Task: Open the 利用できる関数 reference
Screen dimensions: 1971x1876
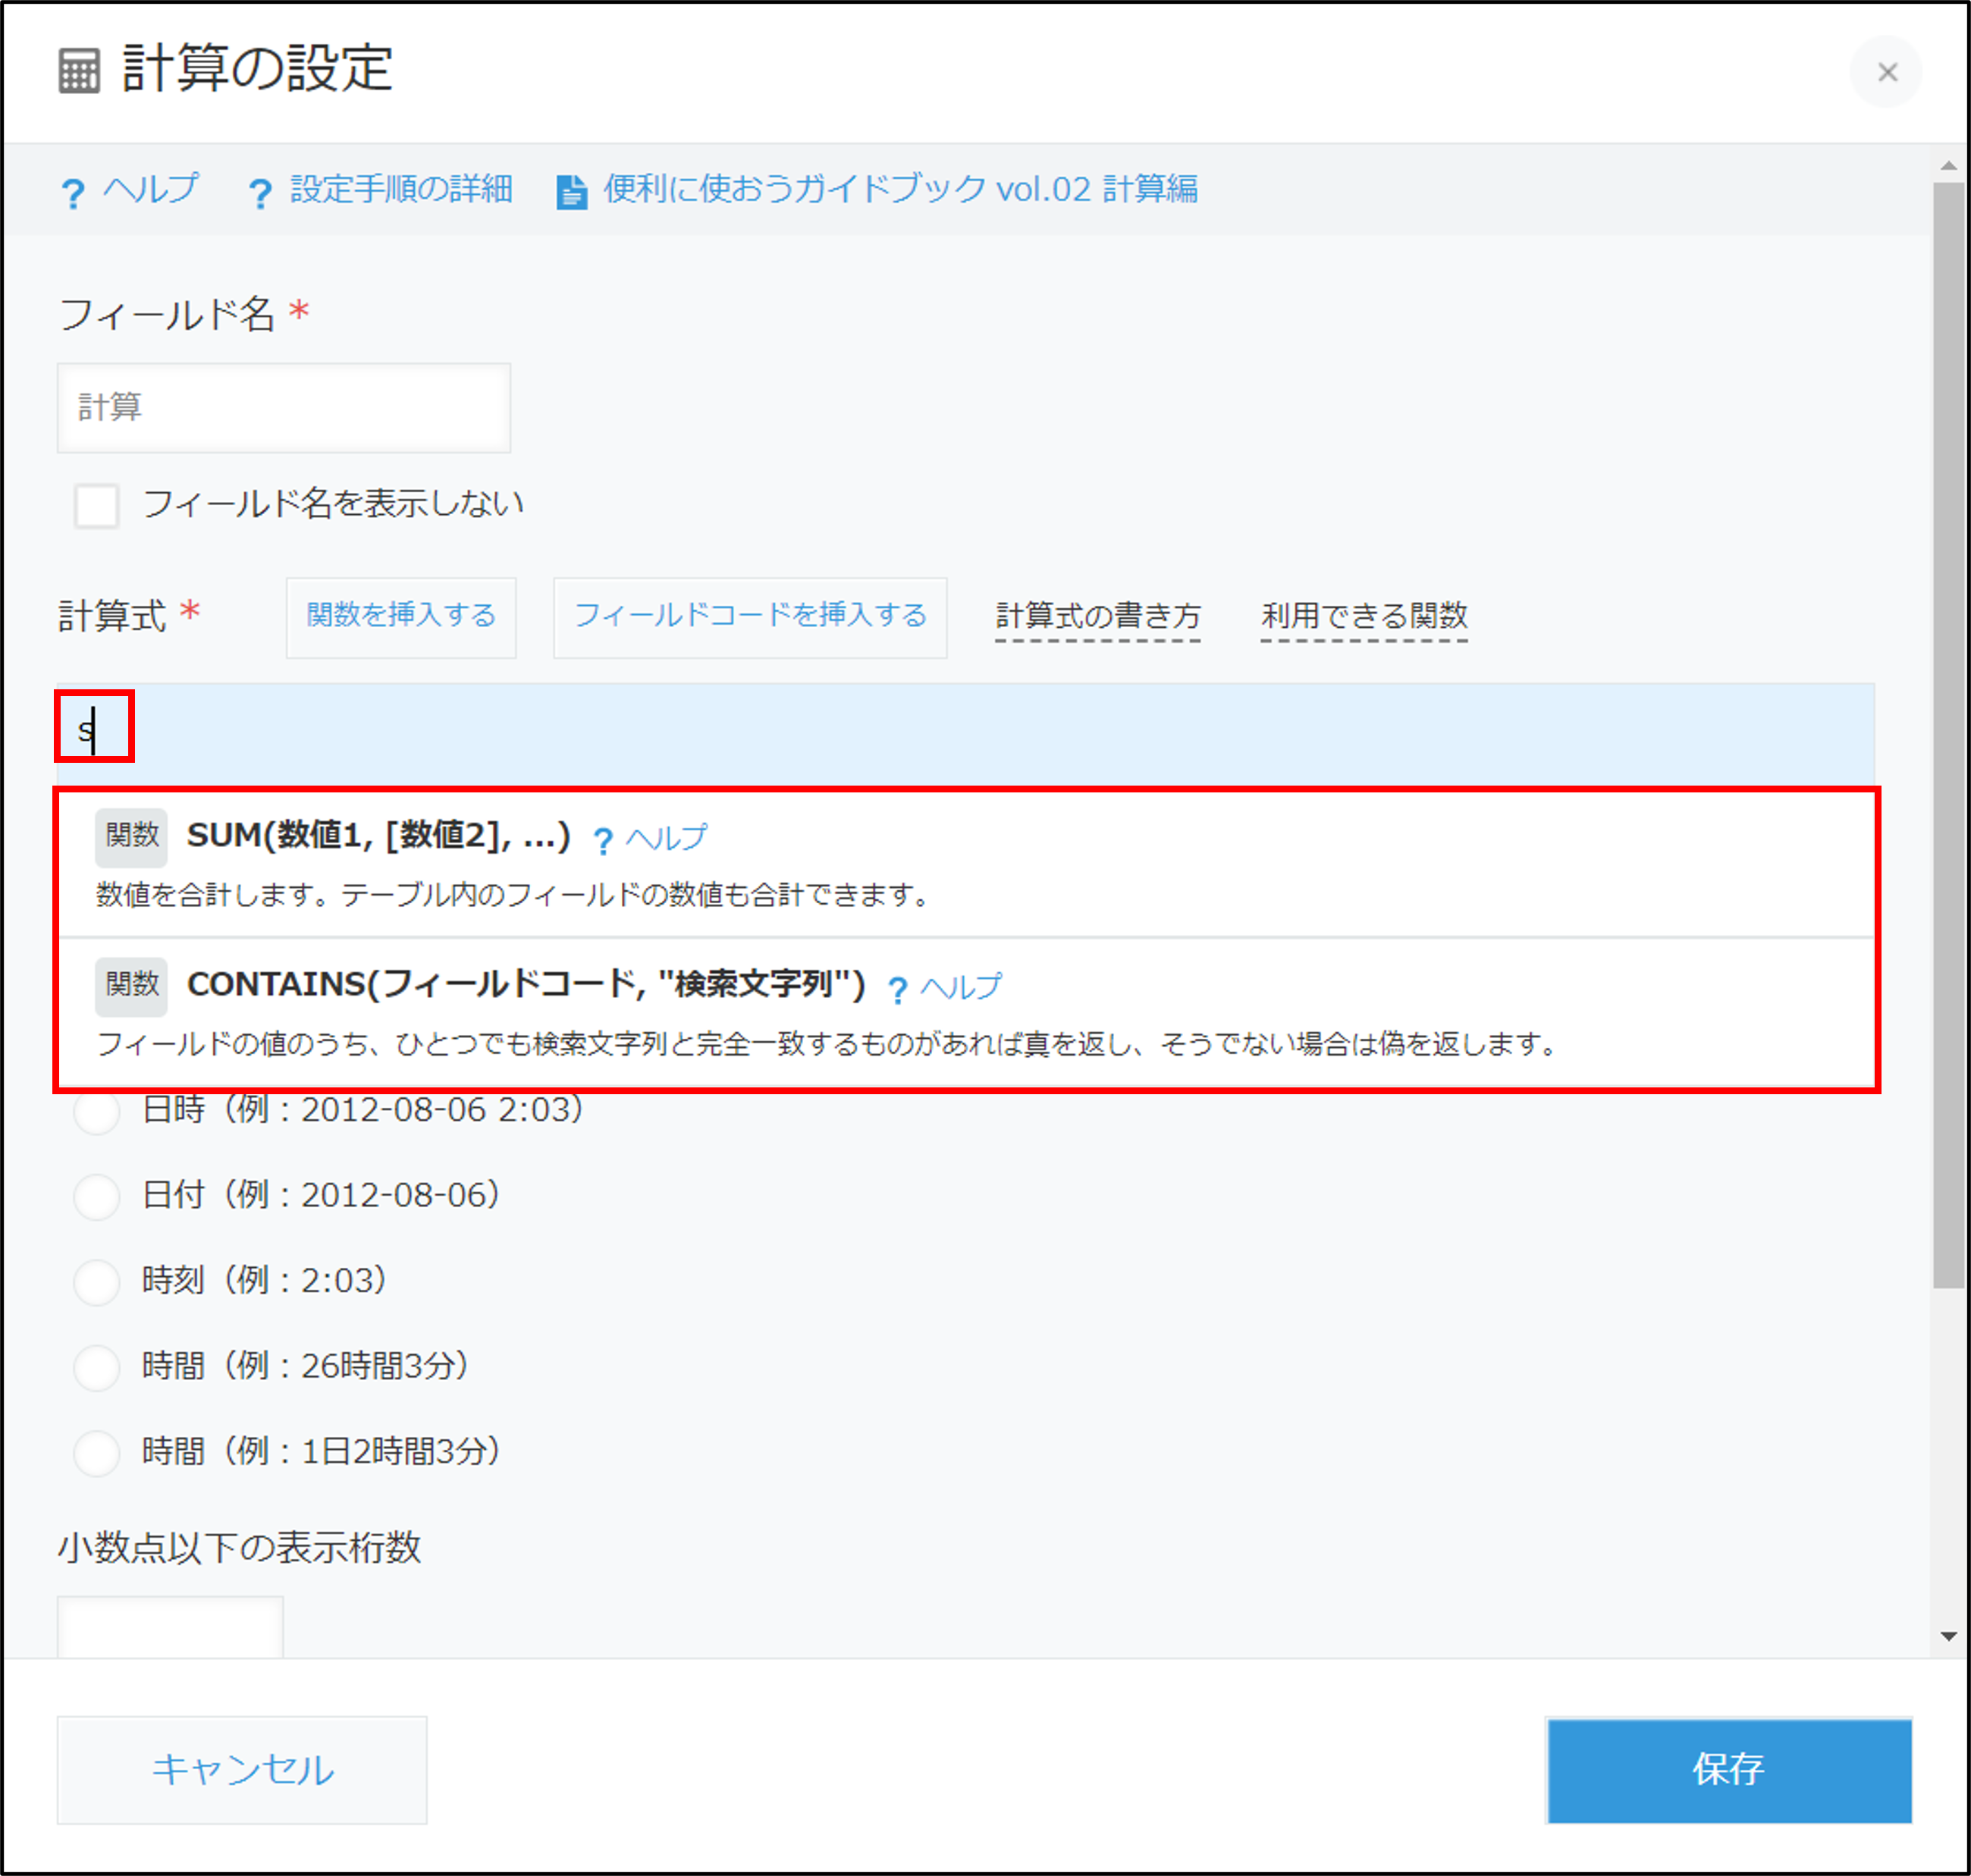Action: (1364, 617)
